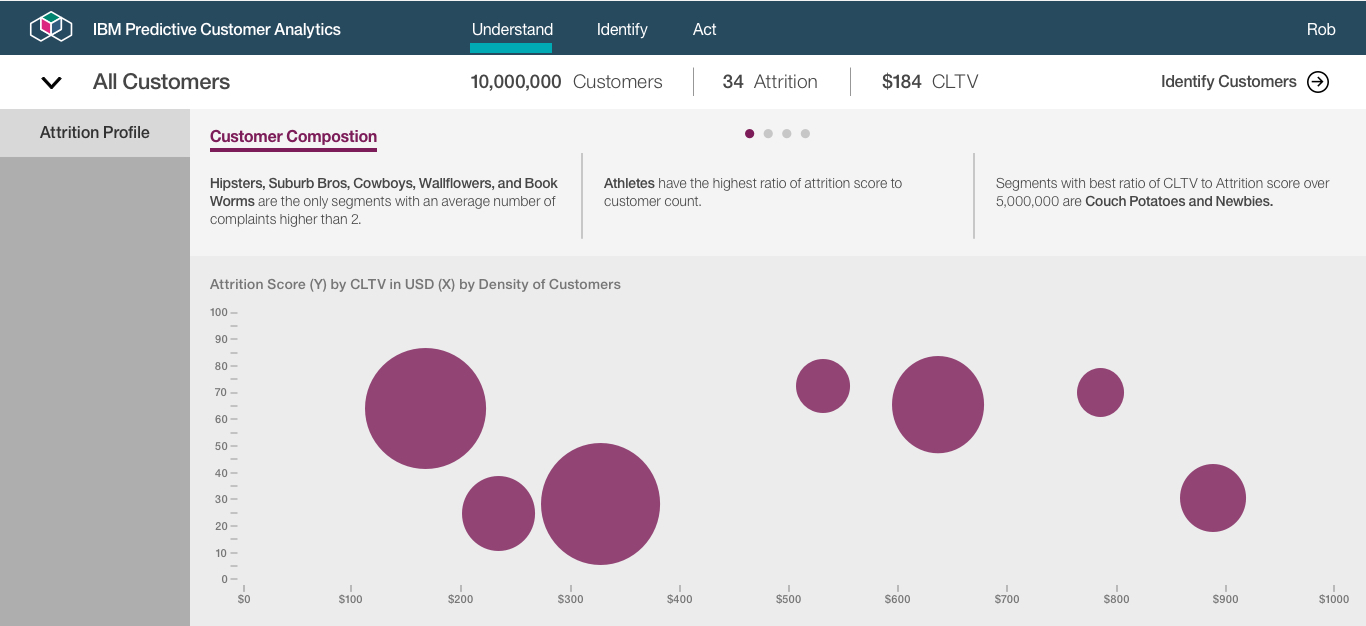This screenshot has height=626, width=1366.
Task: Select the bubble near $230 CLTV
Action: 498,513
